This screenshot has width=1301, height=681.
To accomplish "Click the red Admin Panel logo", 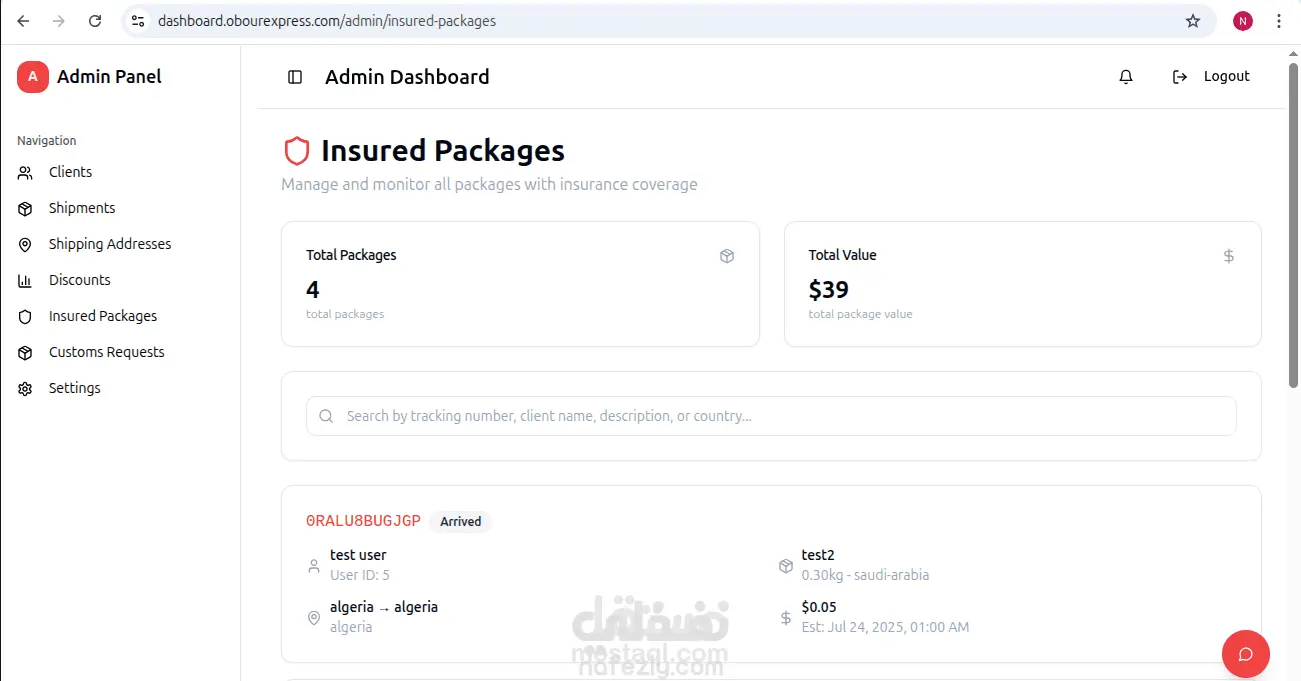I will (x=33, y=77).
